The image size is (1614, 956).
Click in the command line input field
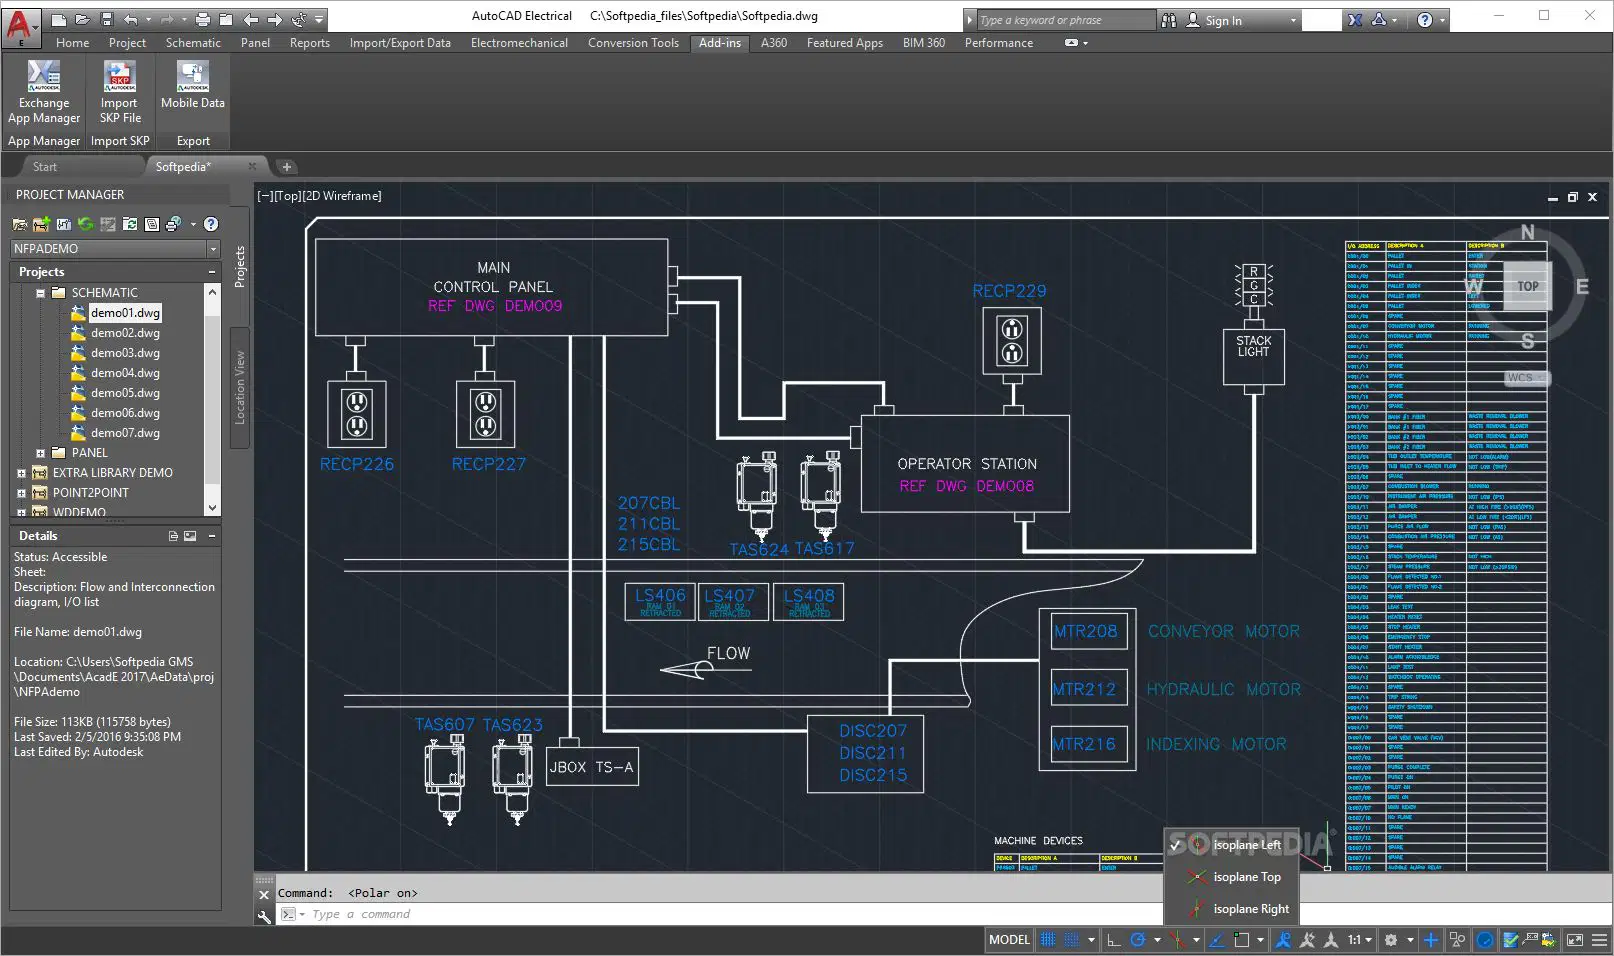tap(640, 914)
